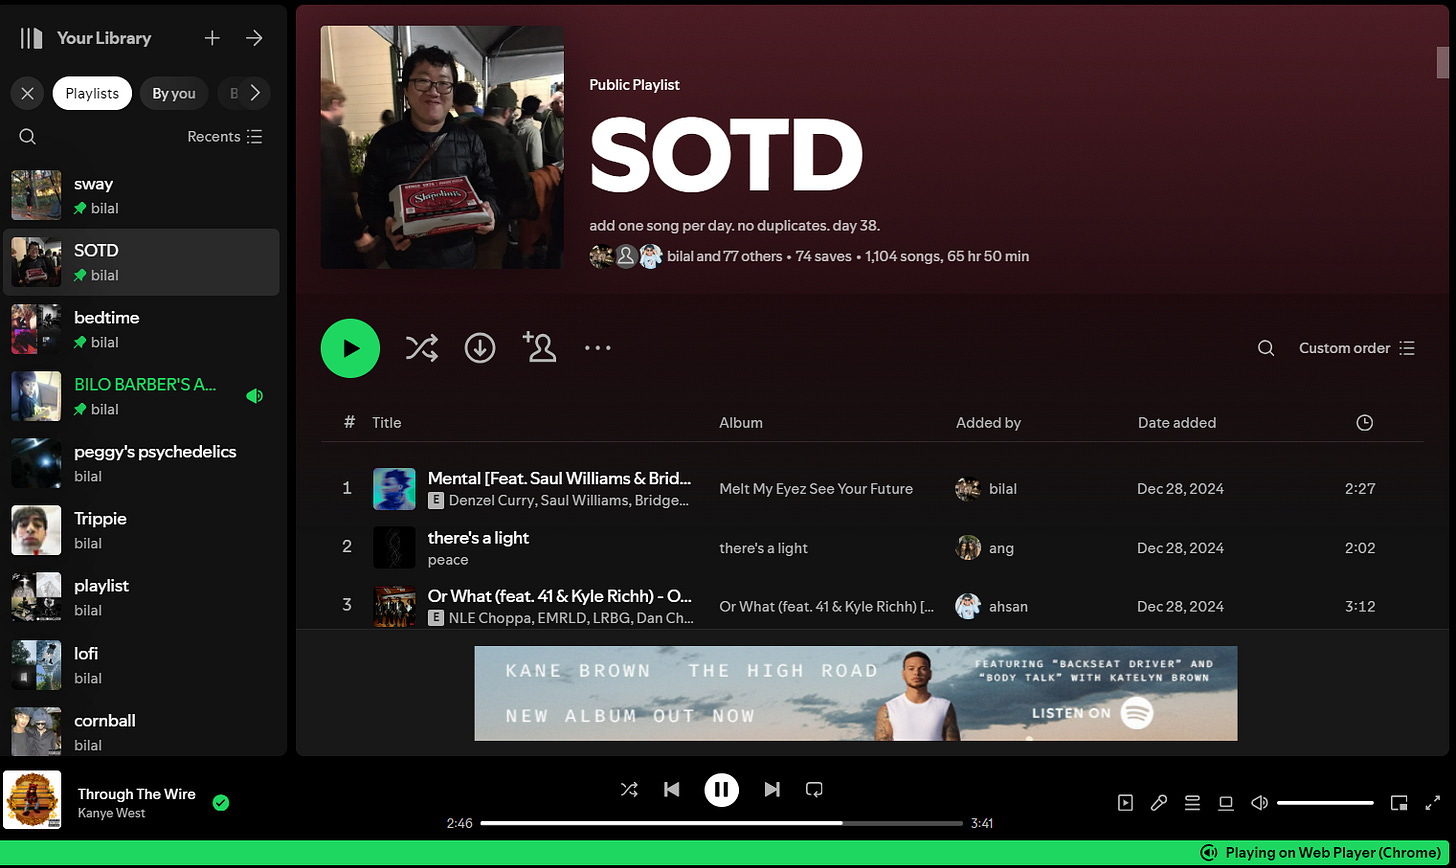1456x868 pixels.
Task: Open the sway playlist
Action: [x=141, y=195]
